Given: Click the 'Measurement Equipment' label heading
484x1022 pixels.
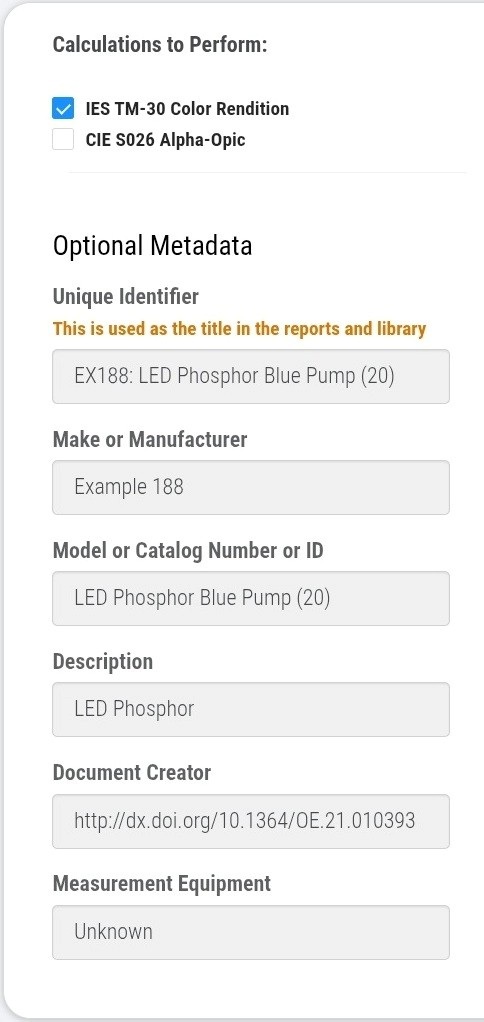Looking at the screenshot, I should (x=162, y=884).
